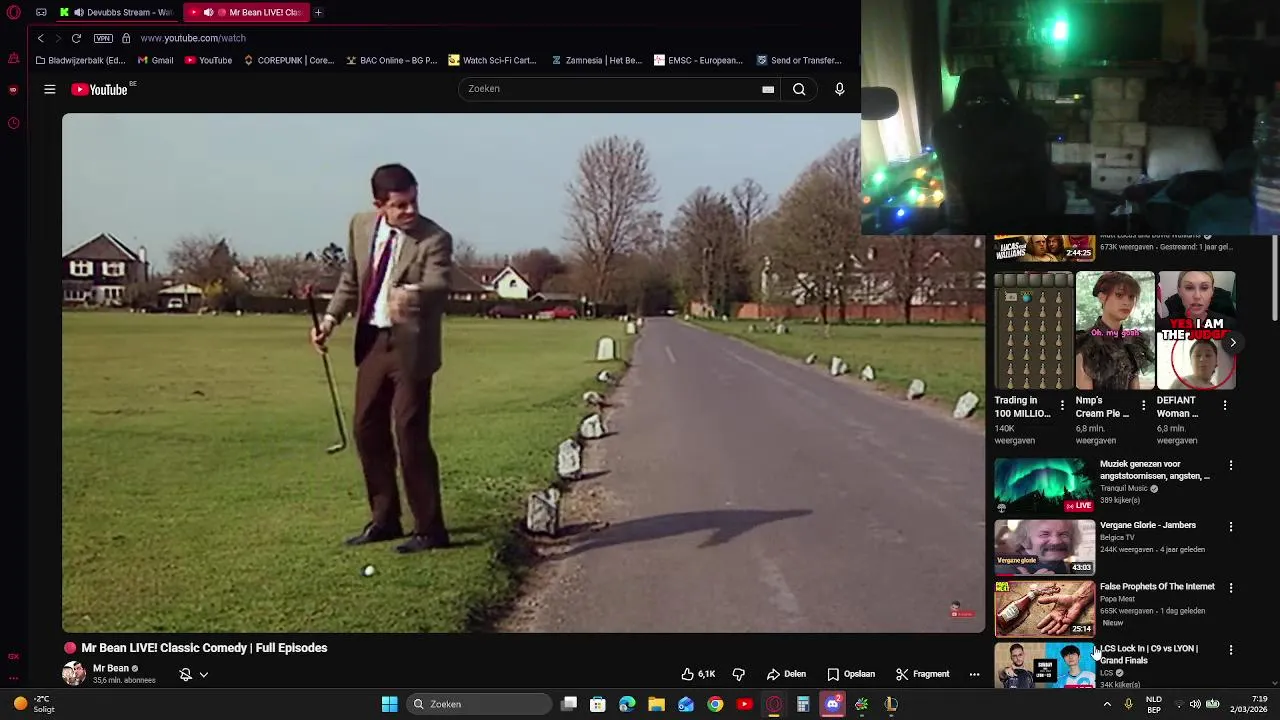Open the YouTube bookmark in bookmarks bar
Screen dimensions: 1280x720
point(208,60)
